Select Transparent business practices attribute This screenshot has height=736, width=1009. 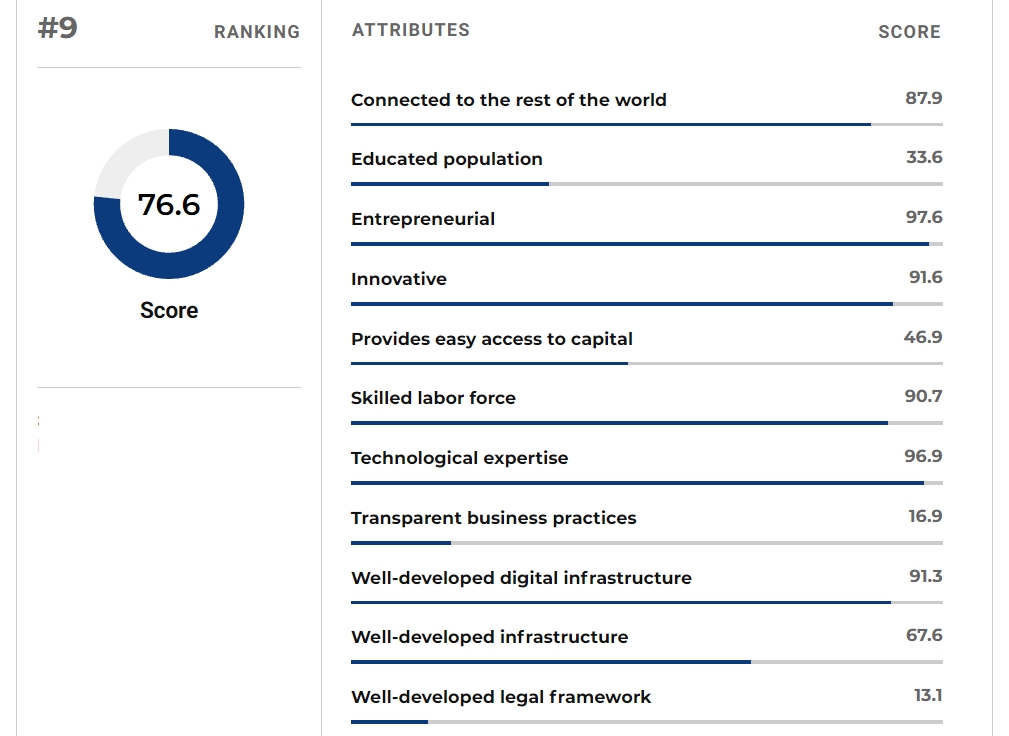coord(494,518)
